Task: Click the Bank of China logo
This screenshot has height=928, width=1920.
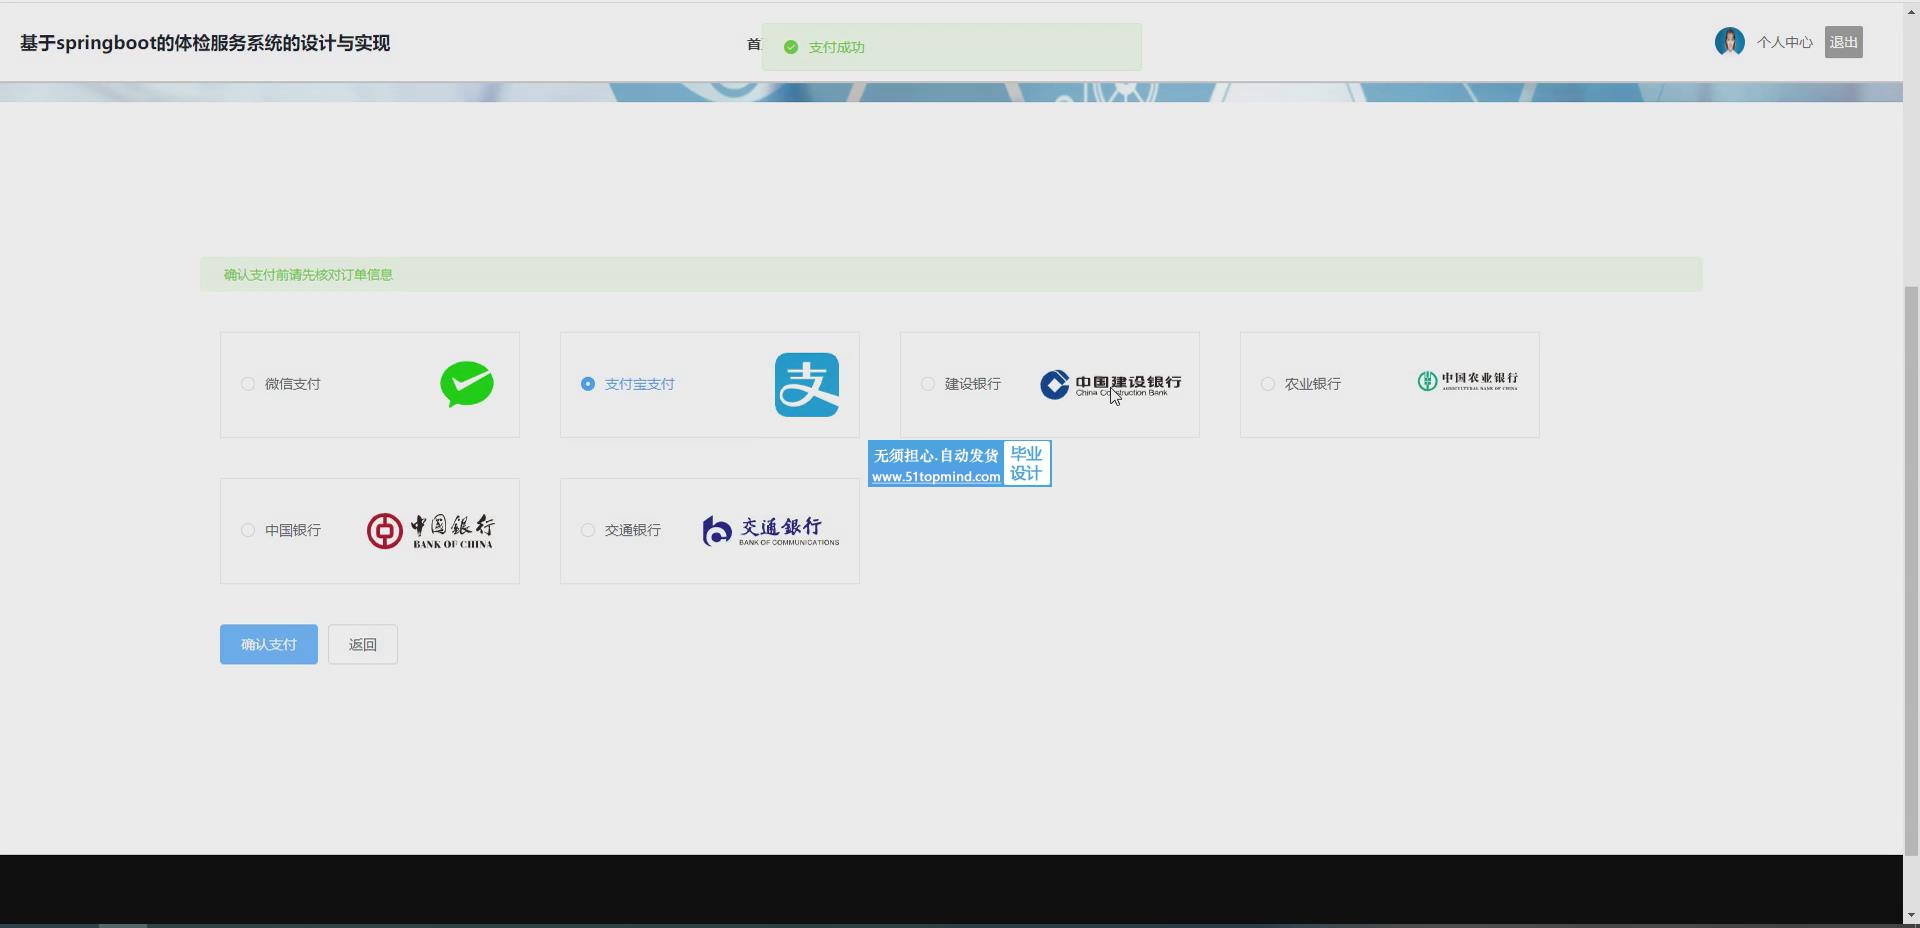Action: click(x=430, y=531)
